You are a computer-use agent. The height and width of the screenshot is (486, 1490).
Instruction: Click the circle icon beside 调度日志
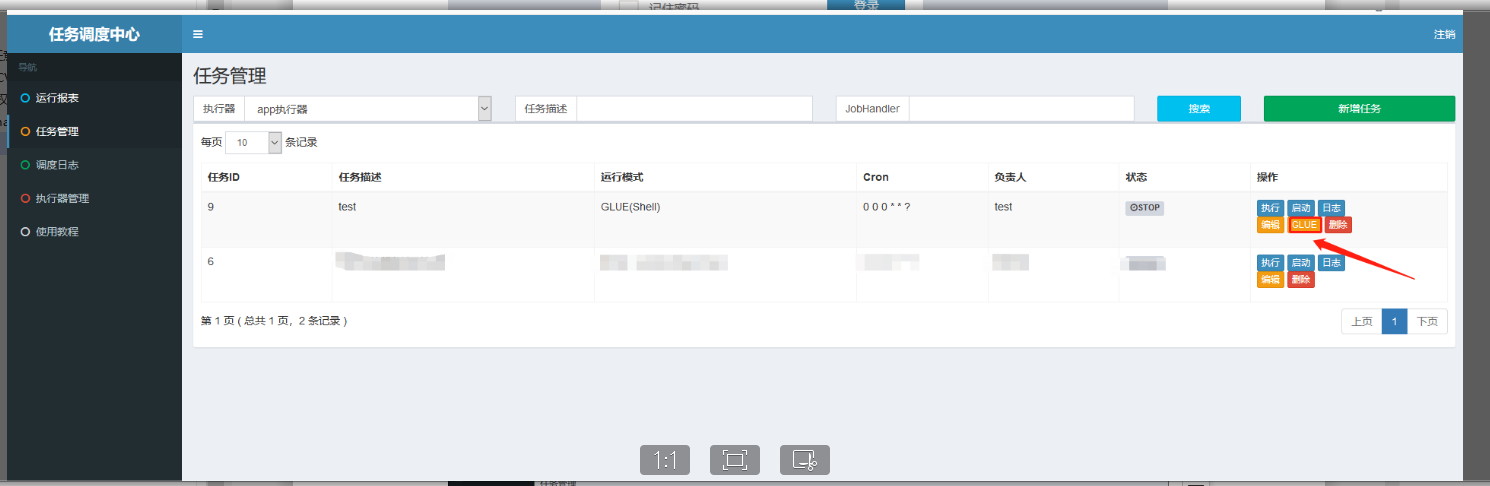(25, 165)
